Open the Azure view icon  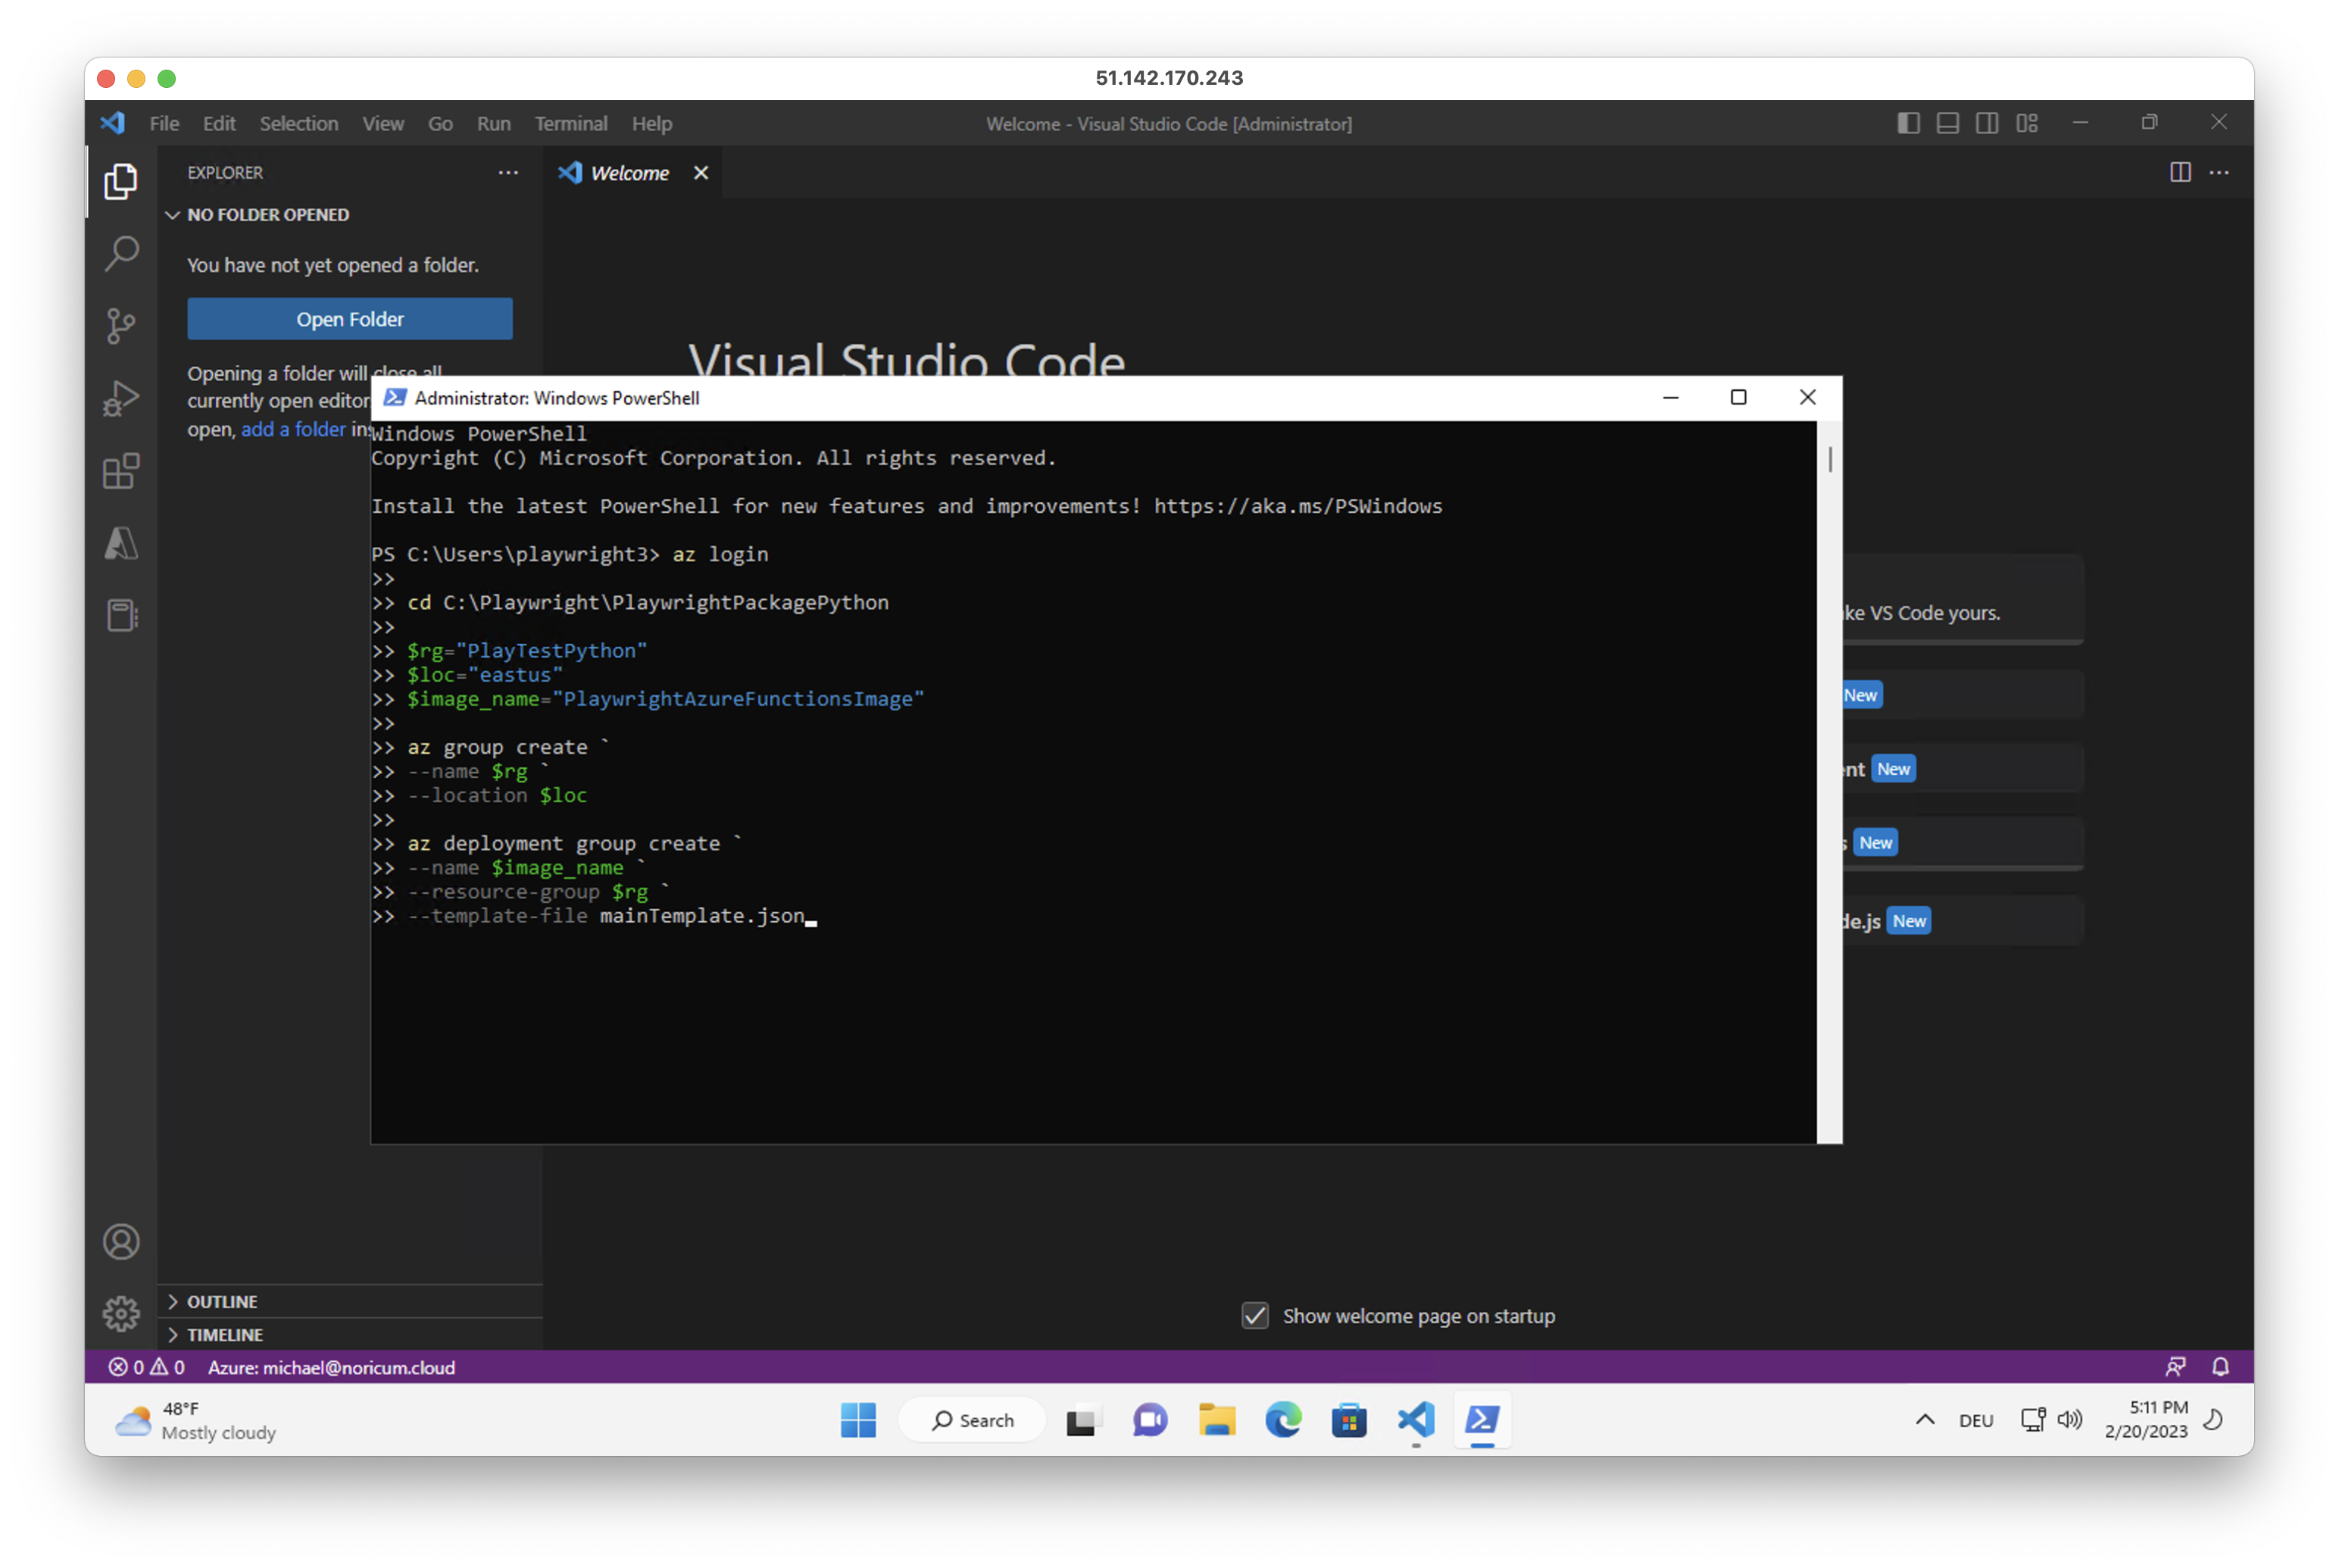coord(121,543)
